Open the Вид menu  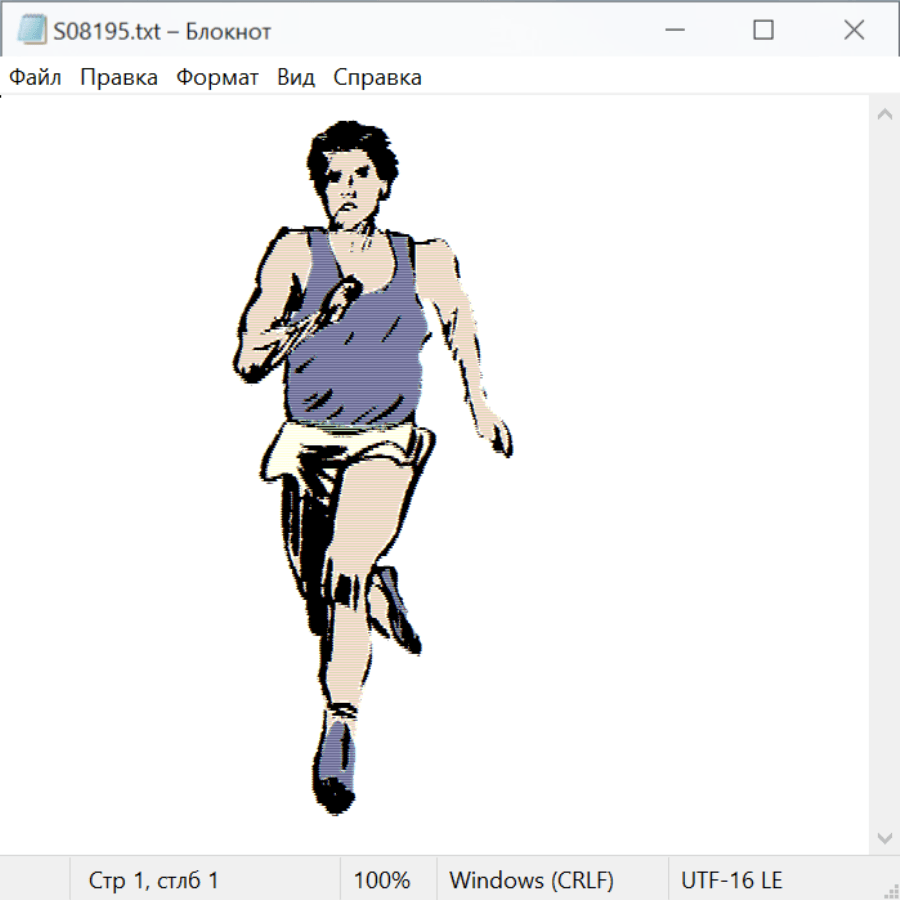295,78
